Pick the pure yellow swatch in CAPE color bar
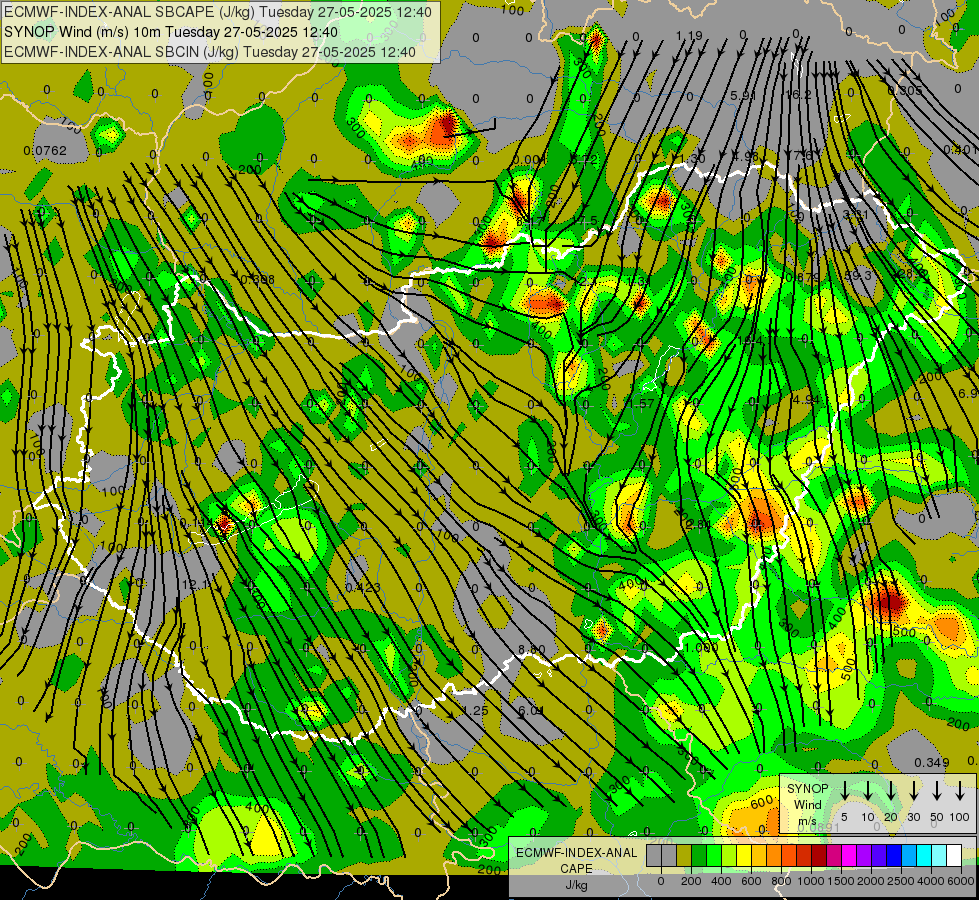Screen dimensions: 979x900 pyautogui.click(x=744, y=856)
